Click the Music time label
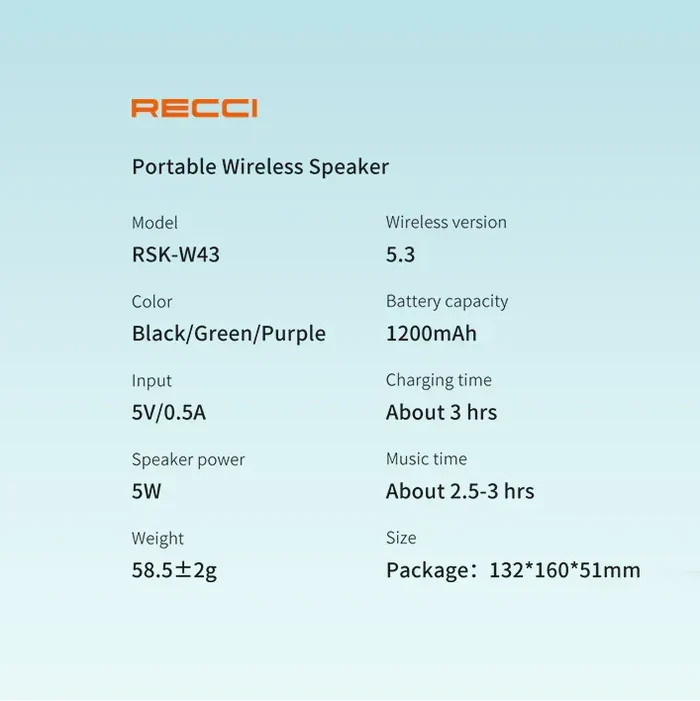Screen dimensions: 700x701 tap(426, 459)
